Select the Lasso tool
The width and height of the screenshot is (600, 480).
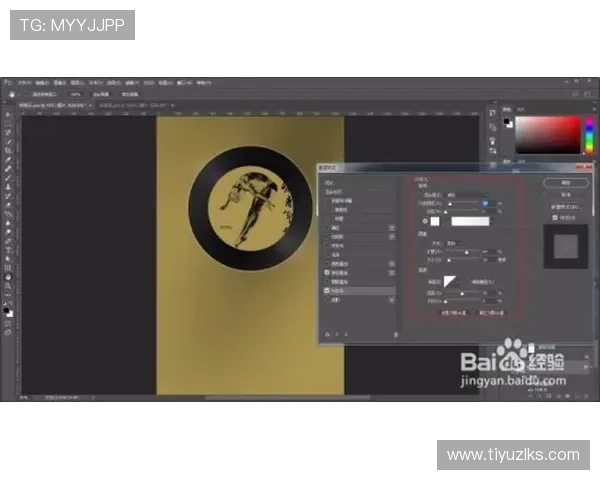(8, 133)
